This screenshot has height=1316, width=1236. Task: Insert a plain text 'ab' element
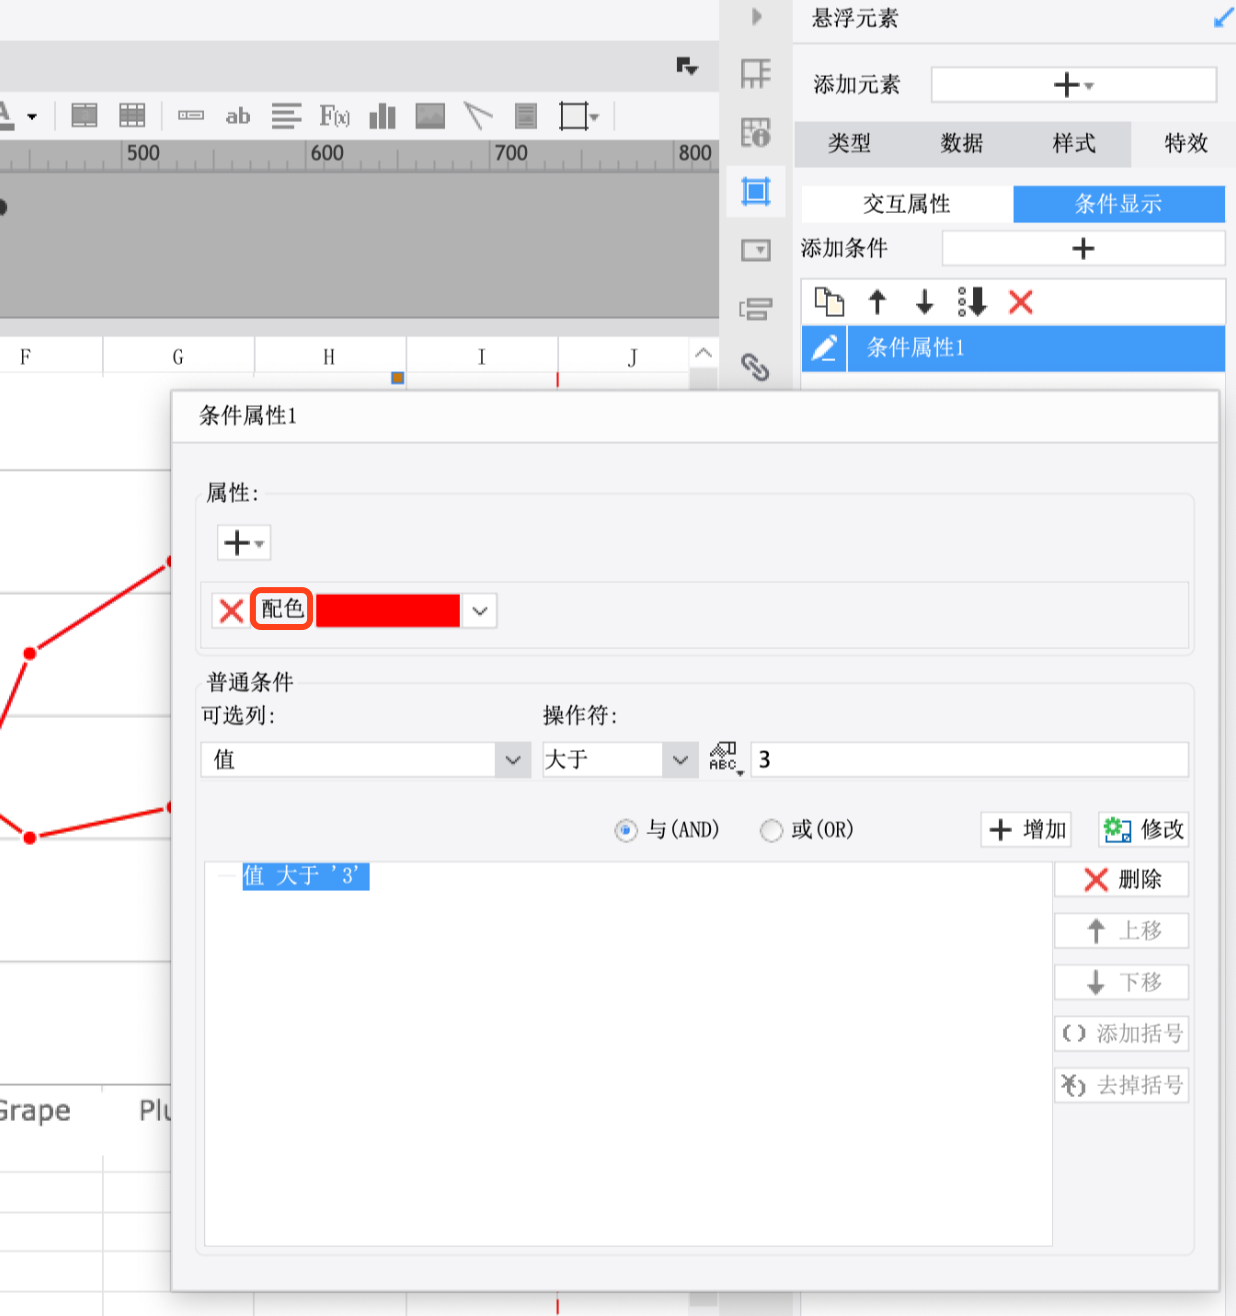(x=238, y=116)
